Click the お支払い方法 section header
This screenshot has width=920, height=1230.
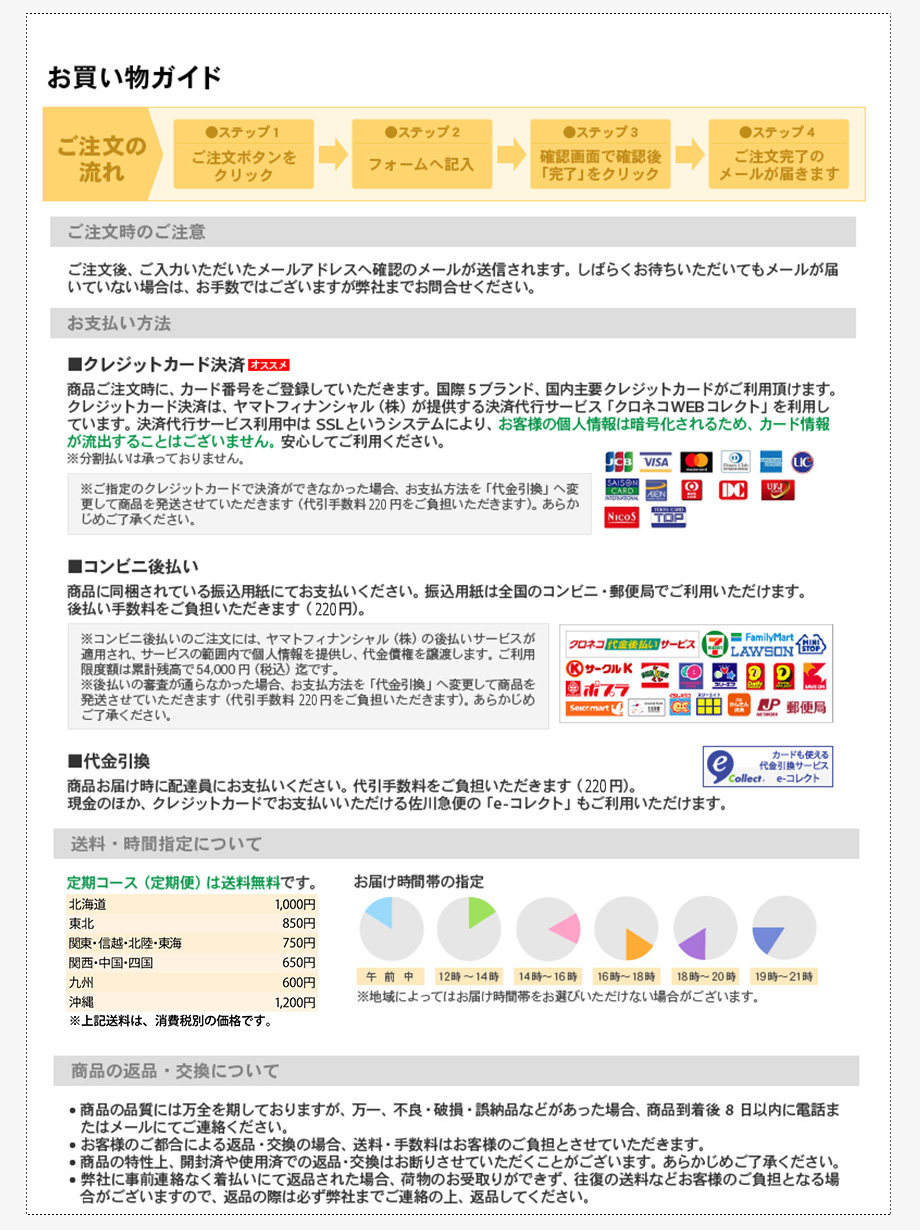pos(453,323)
